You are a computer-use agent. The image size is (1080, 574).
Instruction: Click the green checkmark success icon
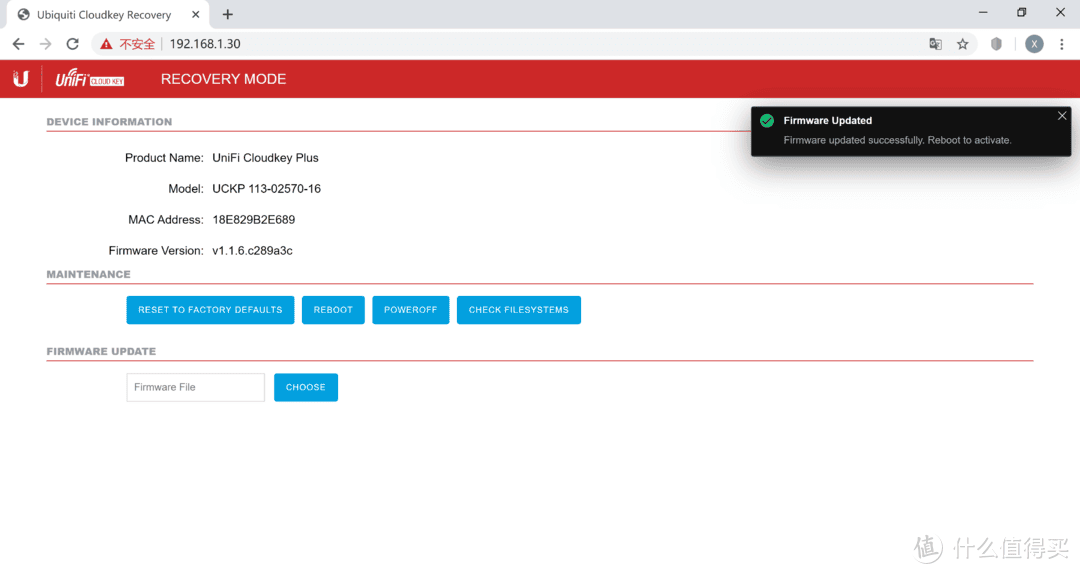[x=767, y=121]
